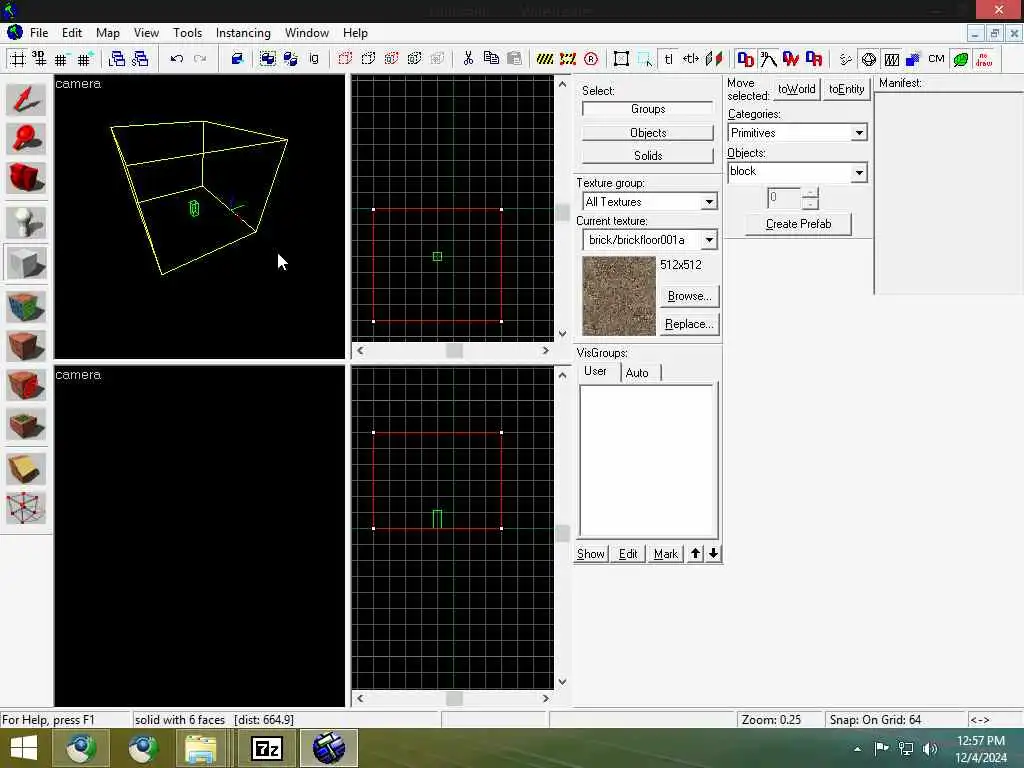Click the Toggle Face Alignment icon

tap(714, 59)
